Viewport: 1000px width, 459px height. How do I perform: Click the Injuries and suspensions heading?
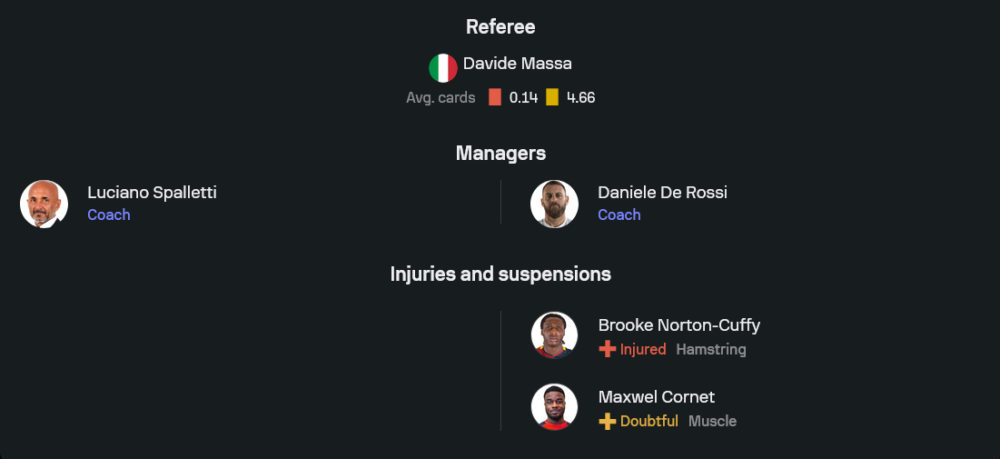[x=500, y=273]
